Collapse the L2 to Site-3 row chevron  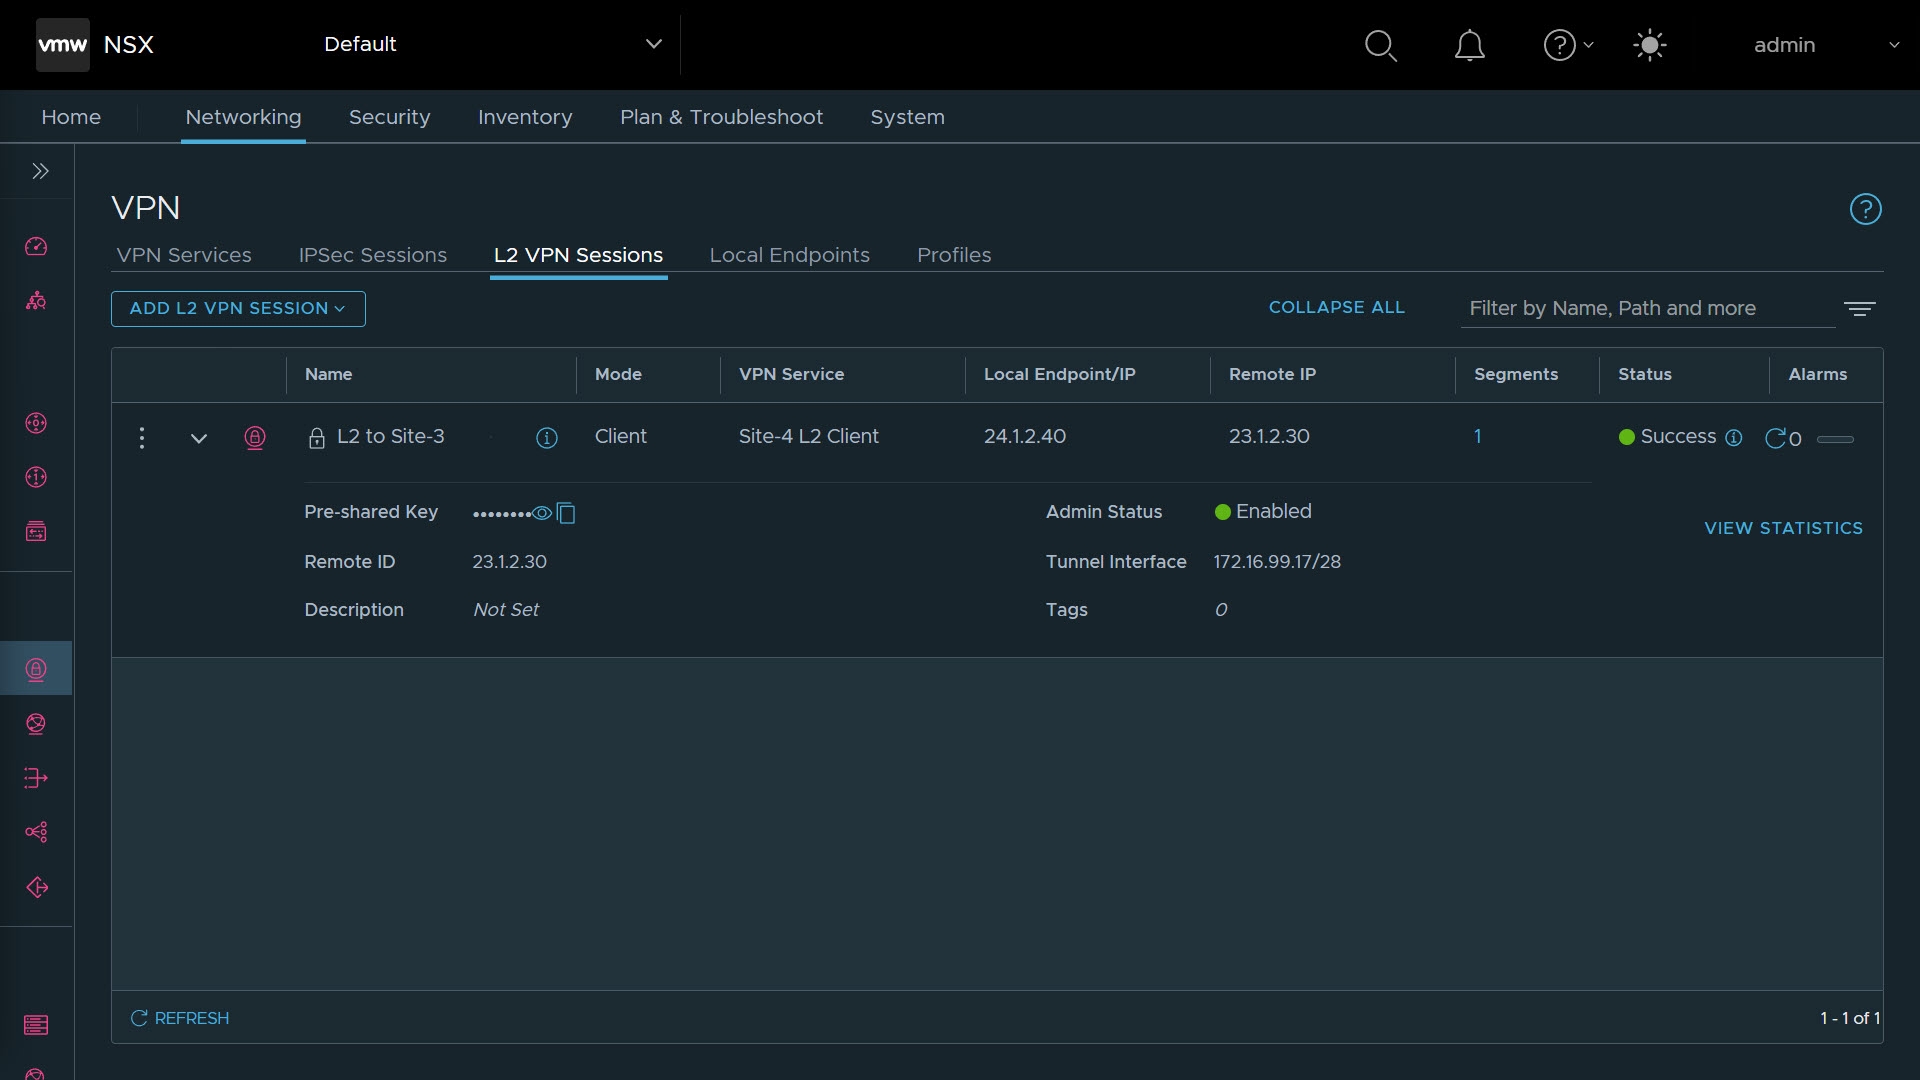point(199,438)
